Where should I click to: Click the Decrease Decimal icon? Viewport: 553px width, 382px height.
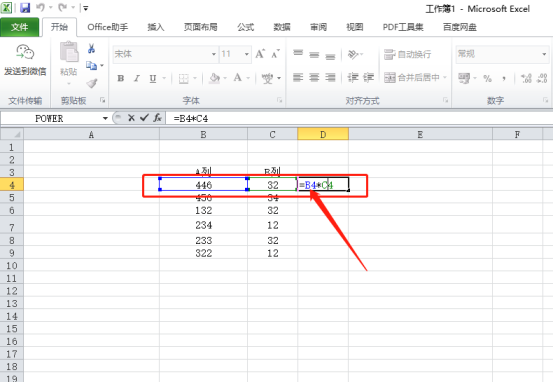(542, 78)
